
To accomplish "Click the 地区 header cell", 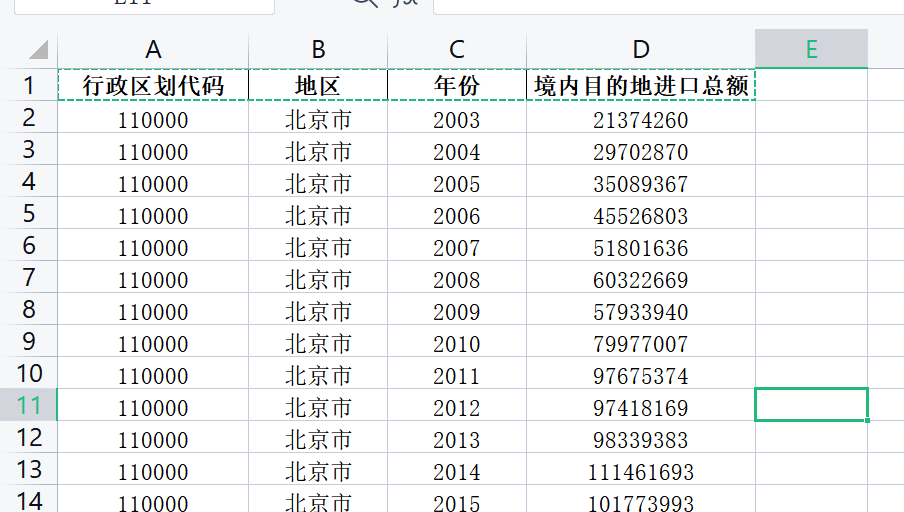I will click(318, 85).
